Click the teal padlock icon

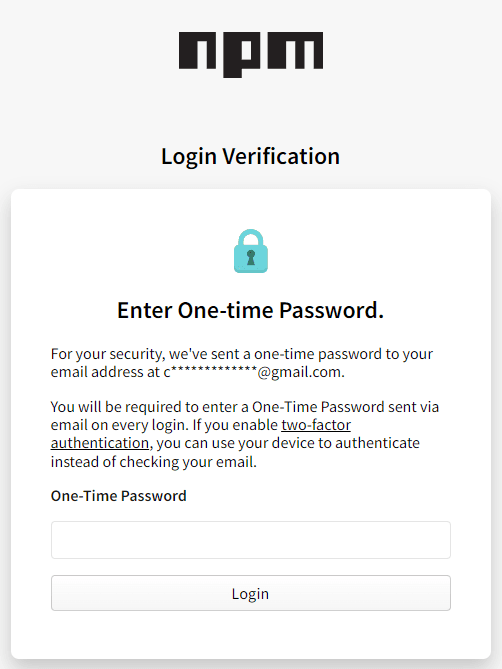[251, 251]
